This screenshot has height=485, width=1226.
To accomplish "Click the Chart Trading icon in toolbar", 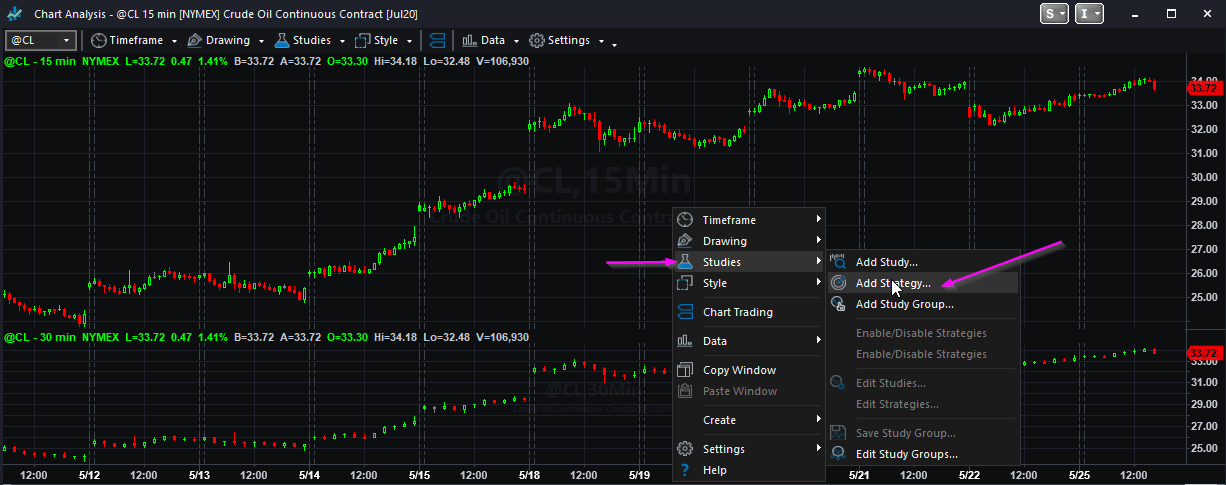I will tap(438, 40).
